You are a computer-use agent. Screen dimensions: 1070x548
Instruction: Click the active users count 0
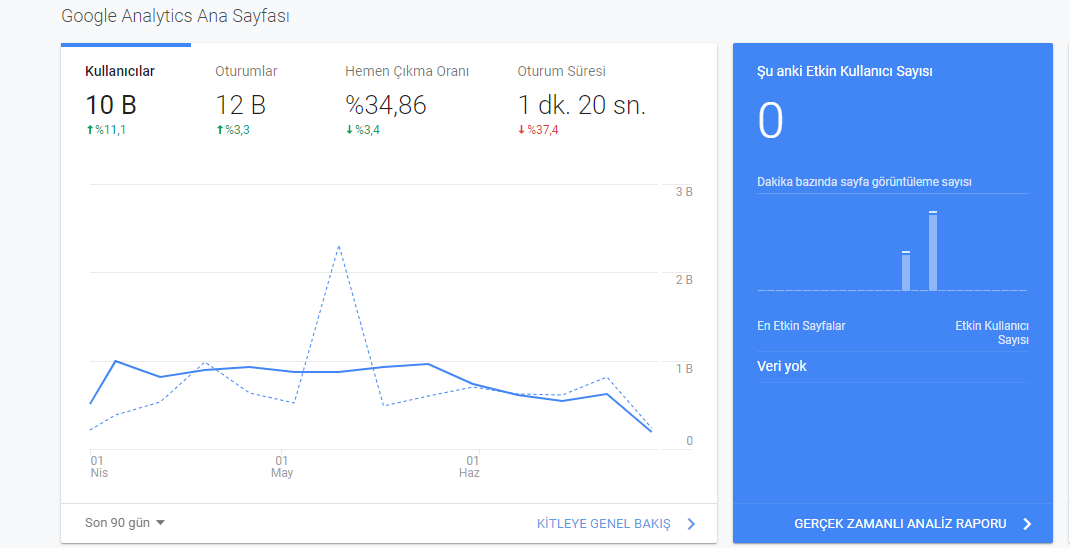tap(770, 121)
